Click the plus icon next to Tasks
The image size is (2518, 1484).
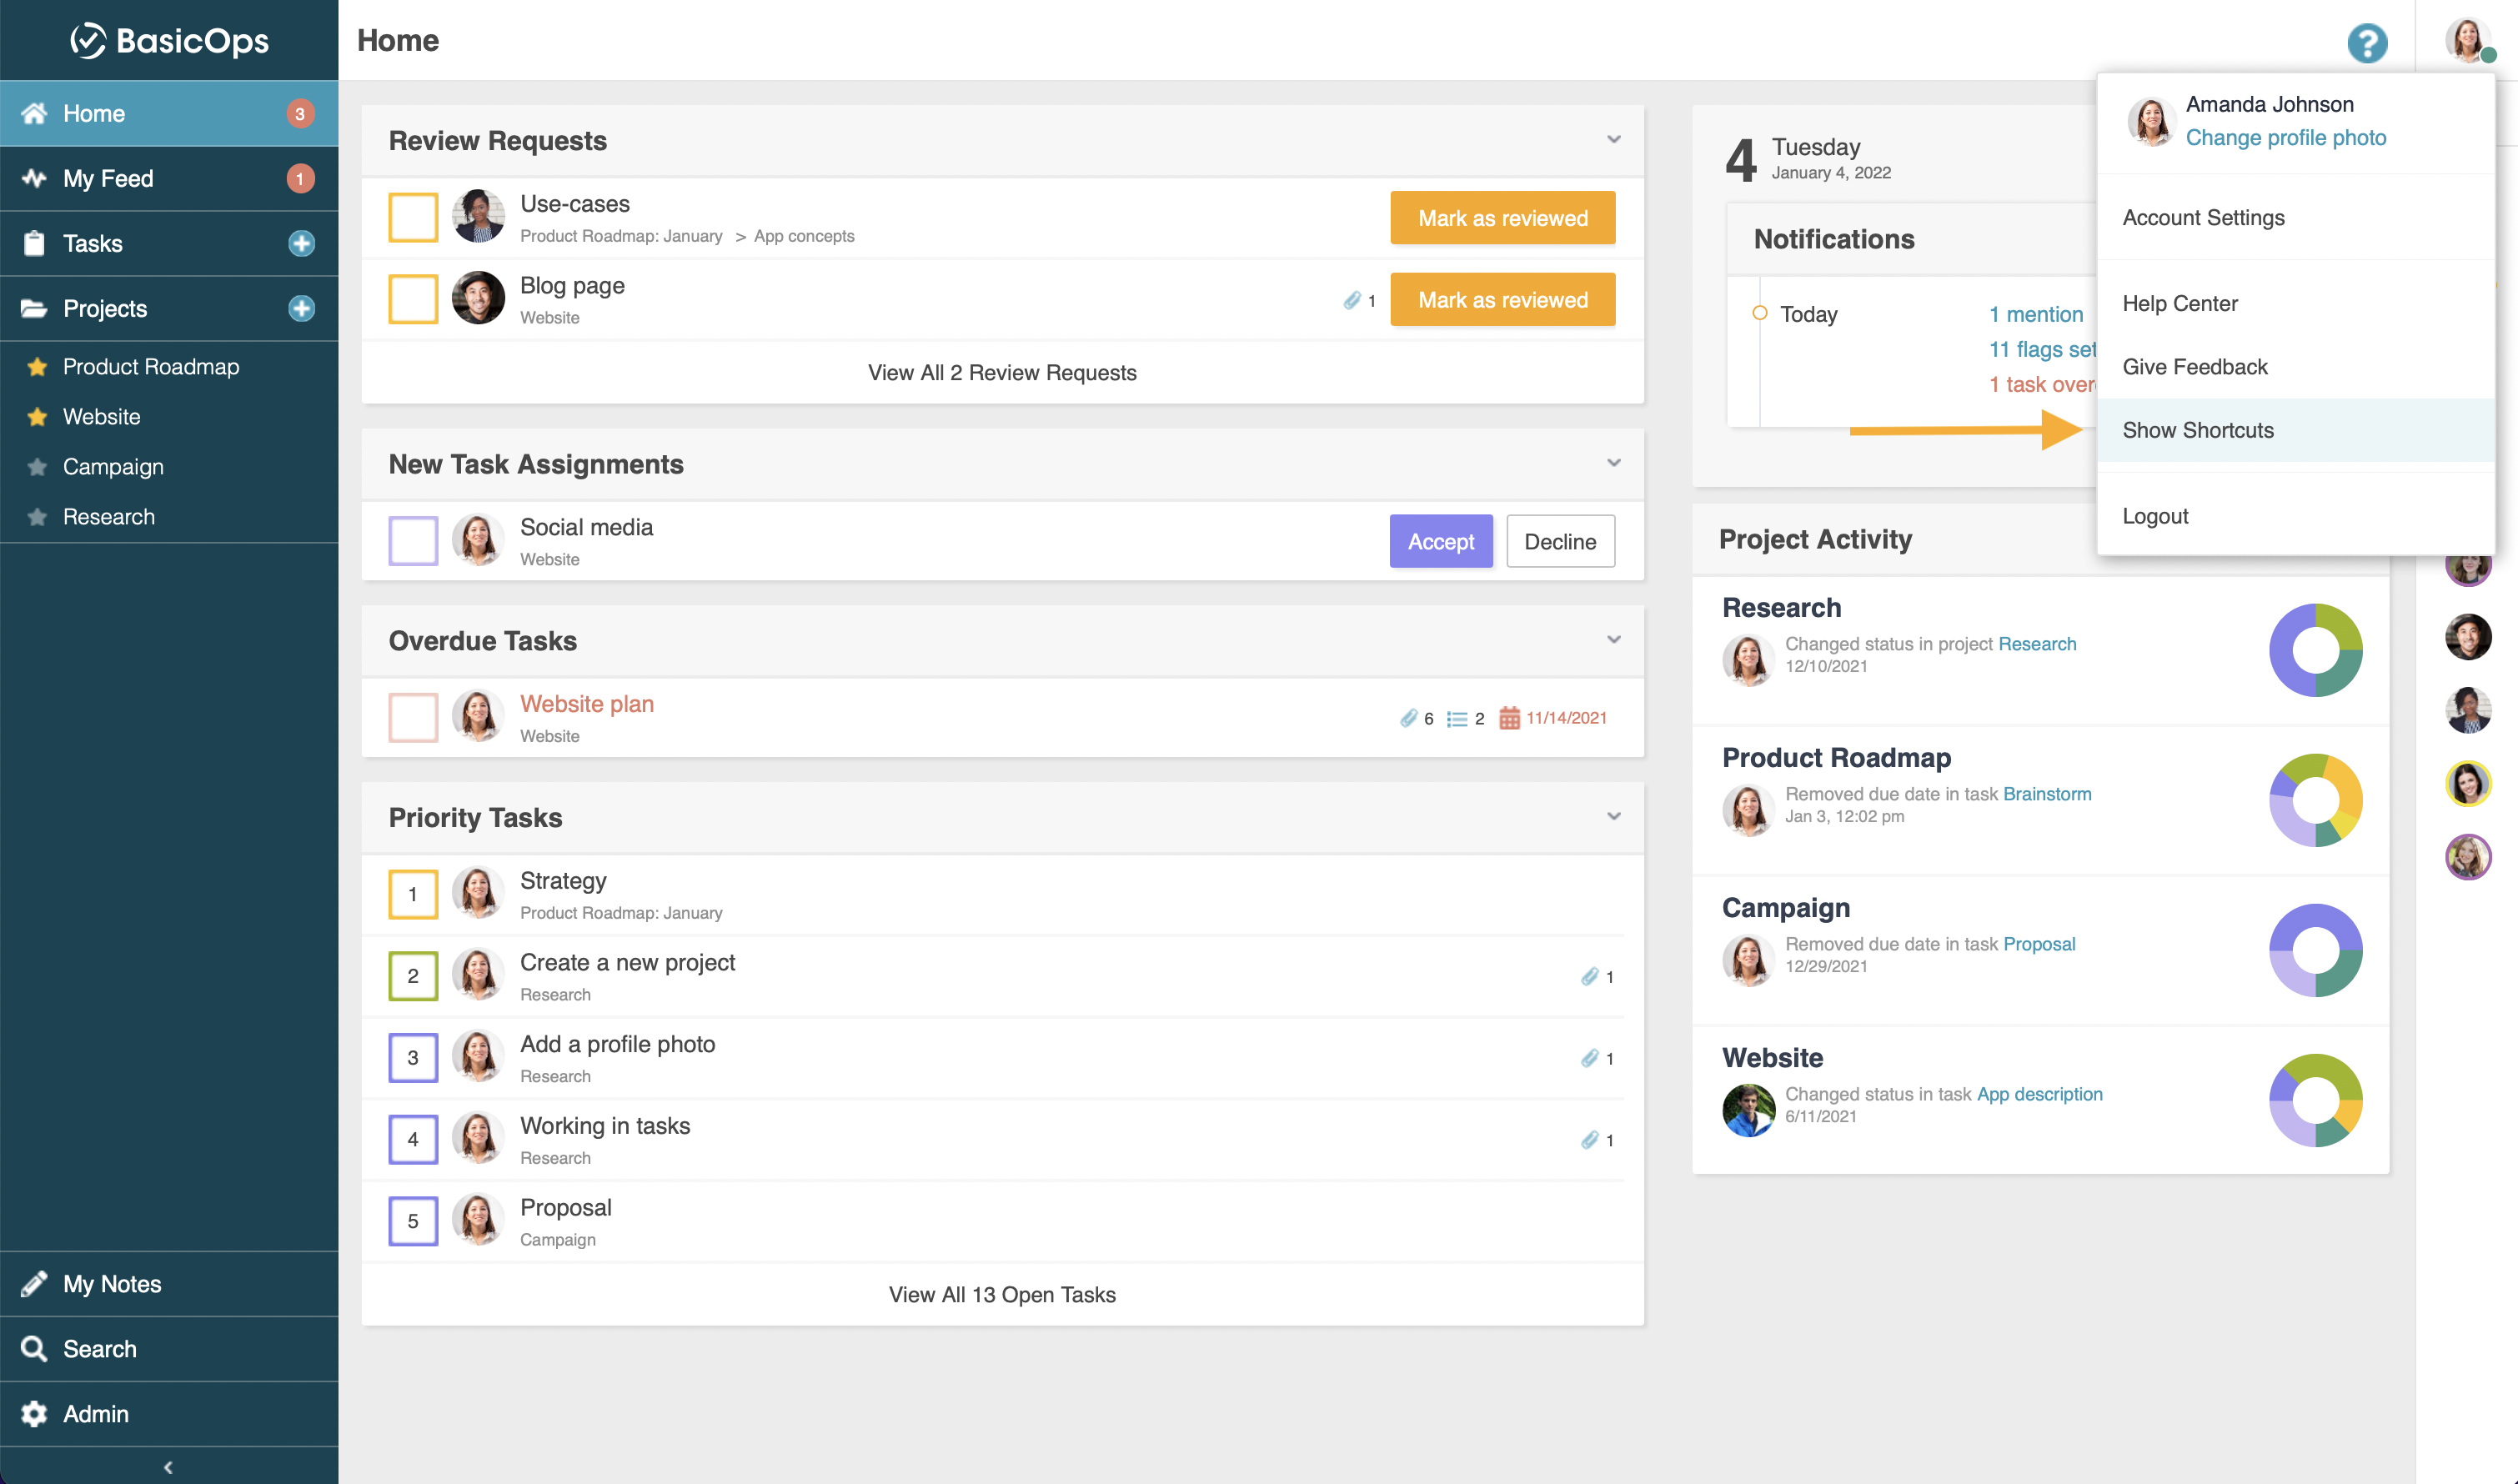301,243
